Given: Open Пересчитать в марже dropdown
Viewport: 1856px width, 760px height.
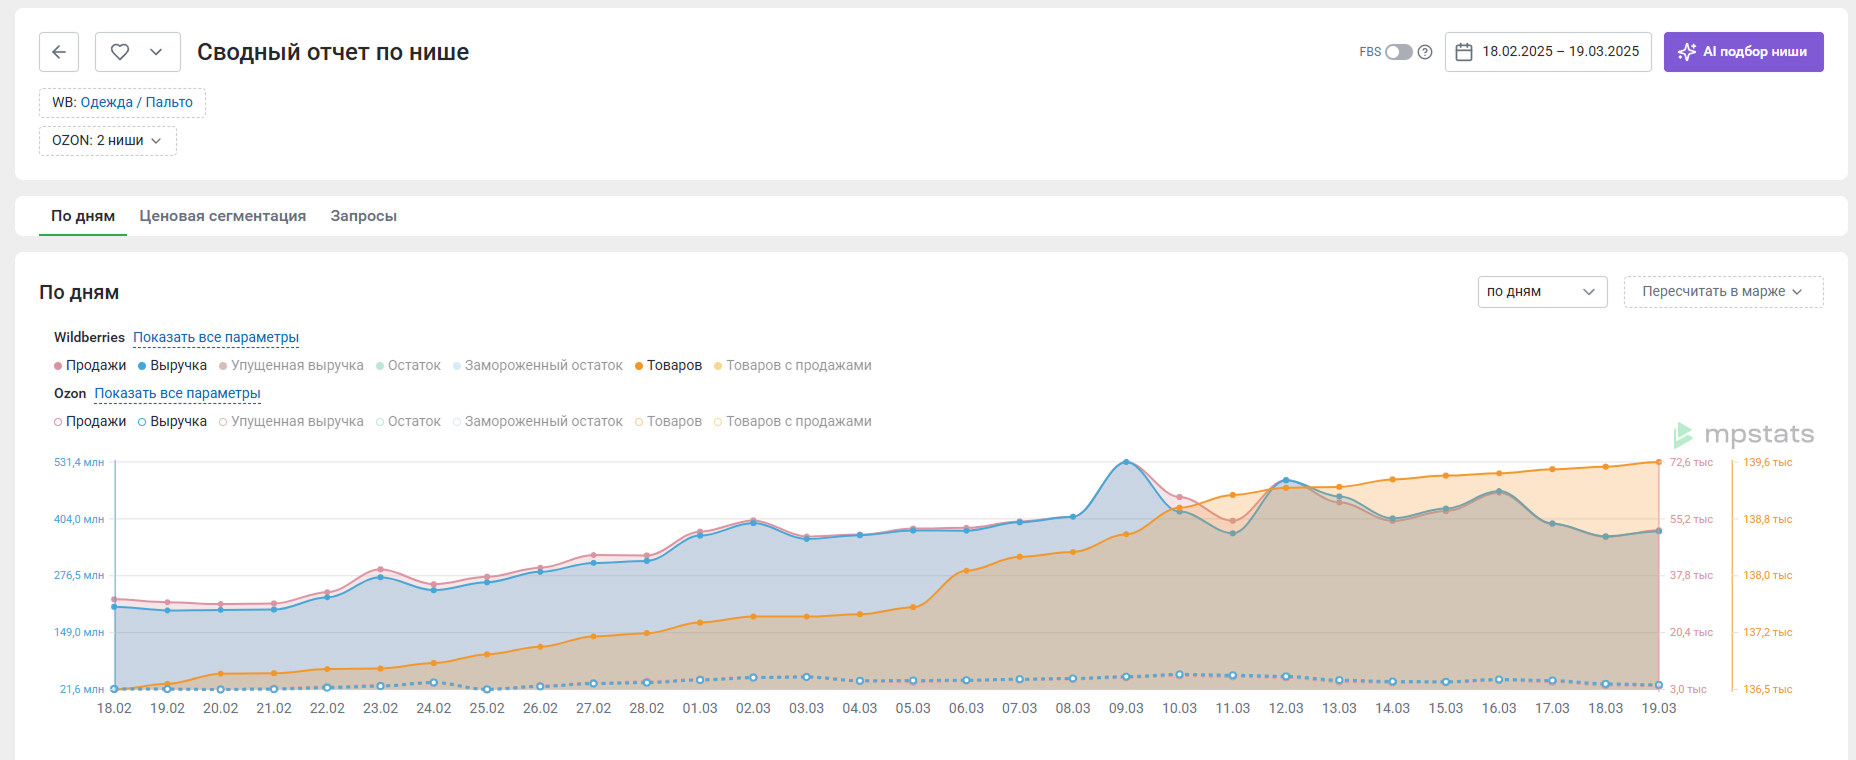Looking at the screenshot, I should [x=1722, y=292].
